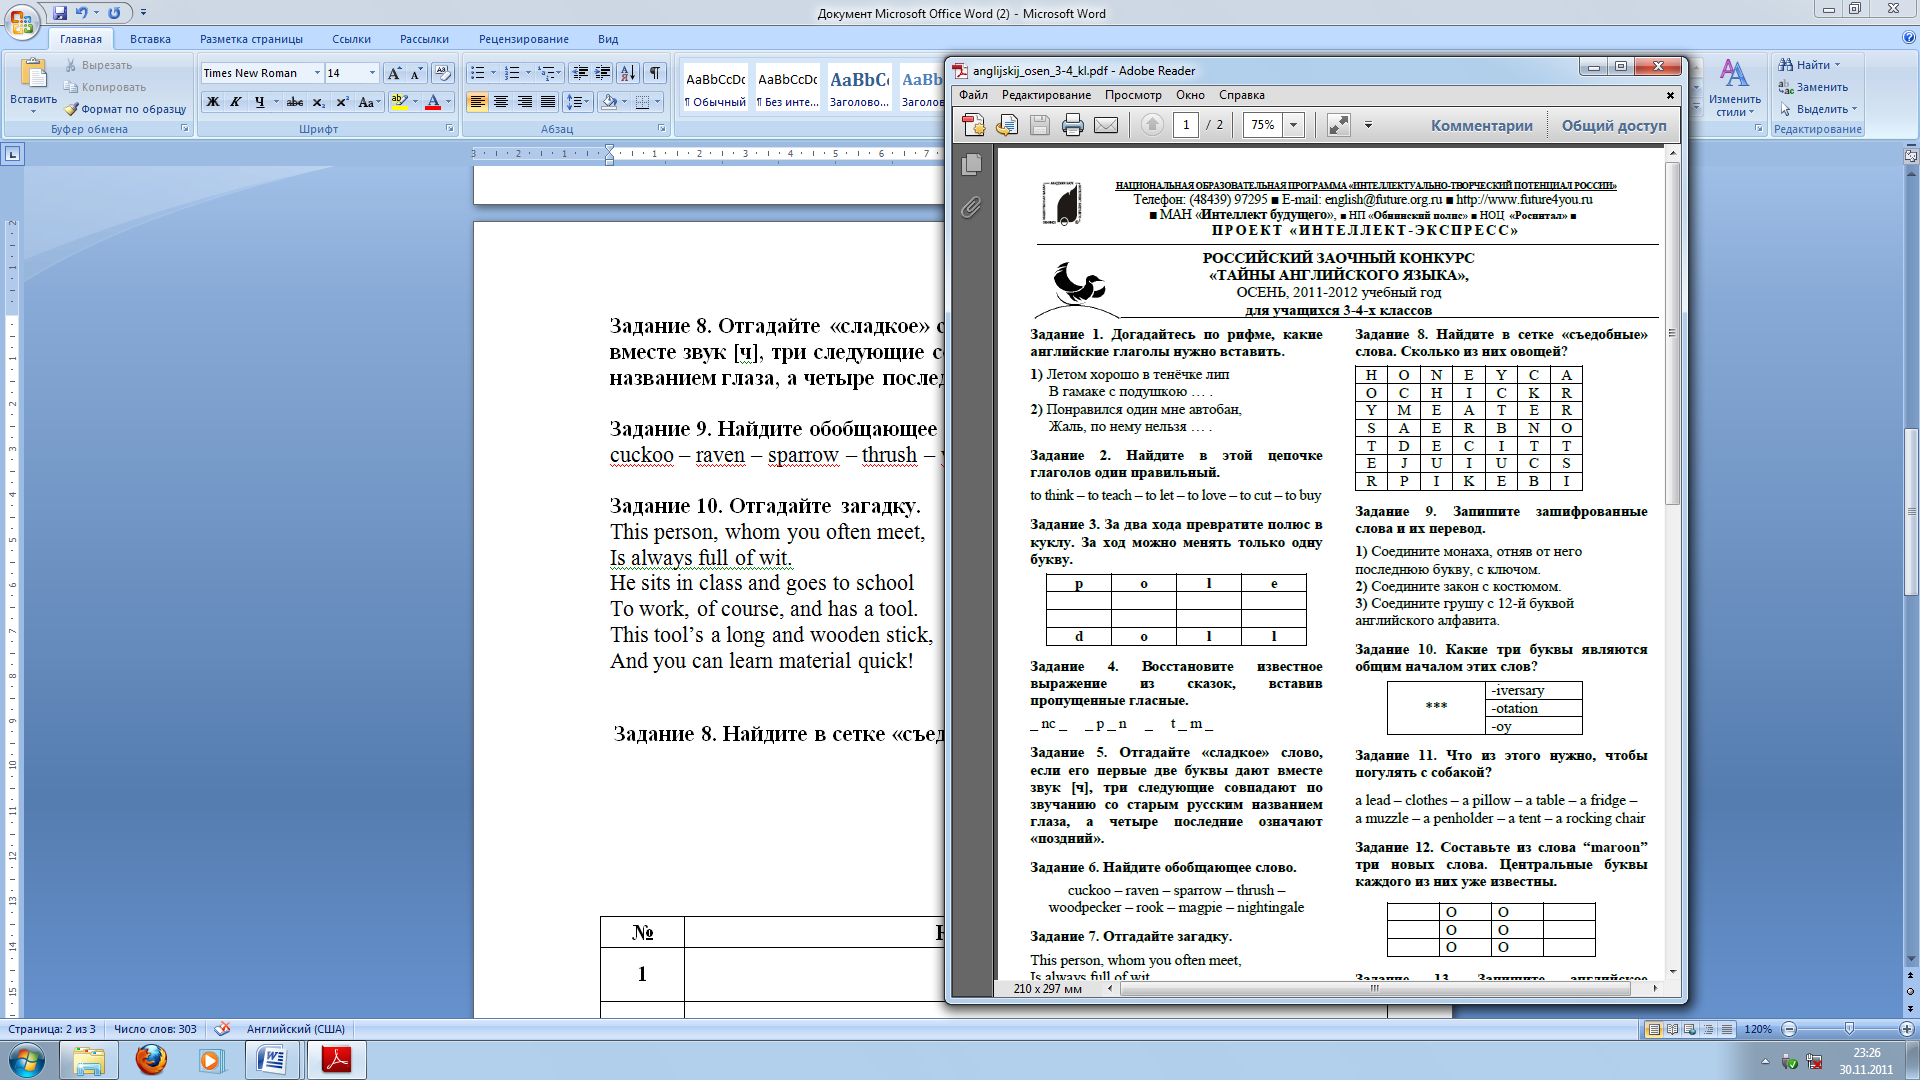Email the PDF via envelope icon

[x=1106, y=125]
